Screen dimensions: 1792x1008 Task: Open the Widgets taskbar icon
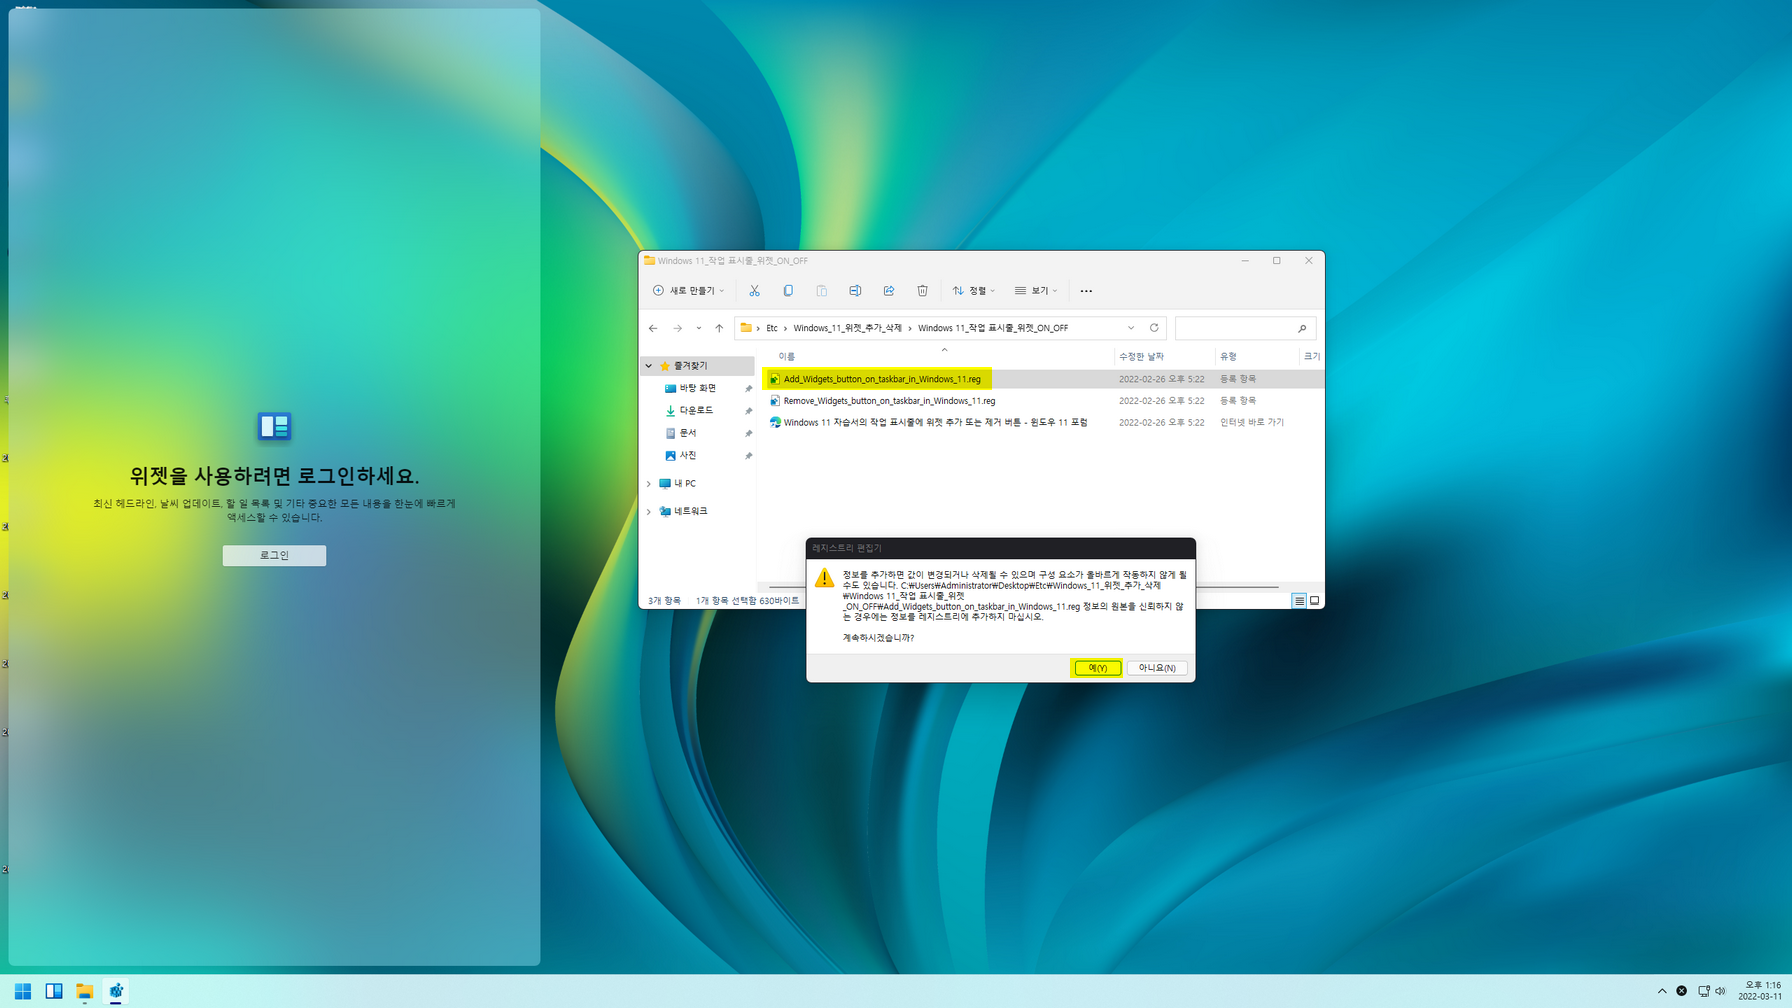[x=54, y=991]
